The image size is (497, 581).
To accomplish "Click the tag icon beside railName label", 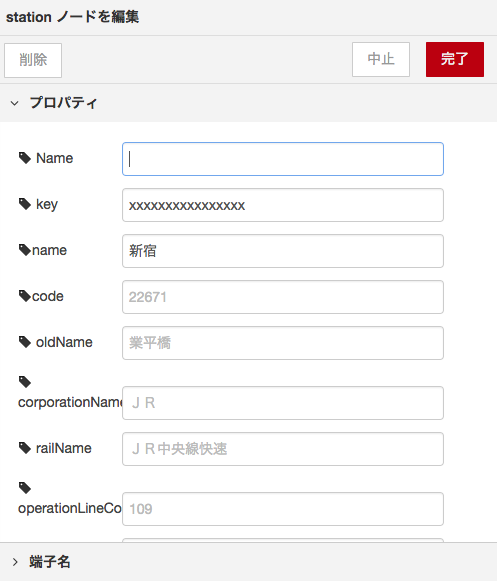I will 25,448.
